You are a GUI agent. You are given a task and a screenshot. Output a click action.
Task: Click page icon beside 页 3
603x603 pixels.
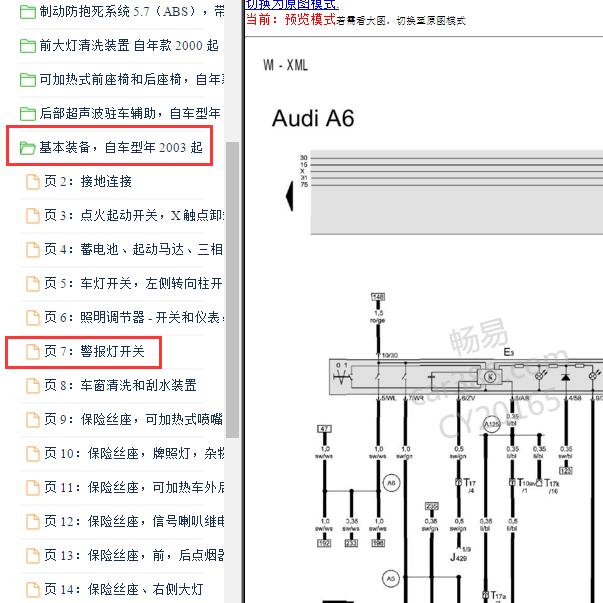click(x=33, y=216)
